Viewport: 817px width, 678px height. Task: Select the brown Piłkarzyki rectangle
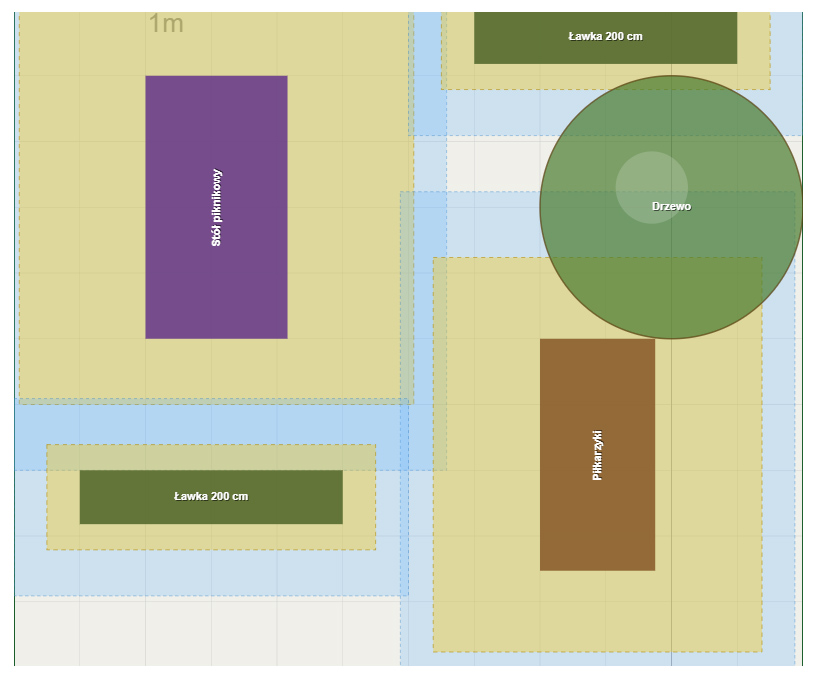tap(597, 520)
